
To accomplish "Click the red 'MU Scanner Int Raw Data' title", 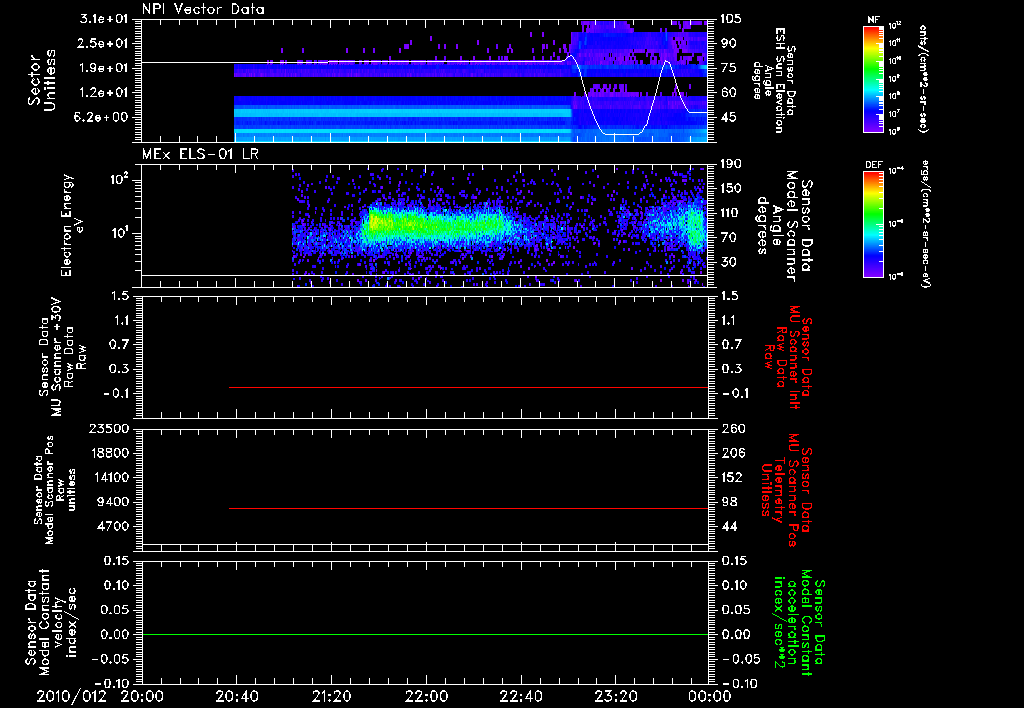I will pyautogui.click(x=788, y=357).
